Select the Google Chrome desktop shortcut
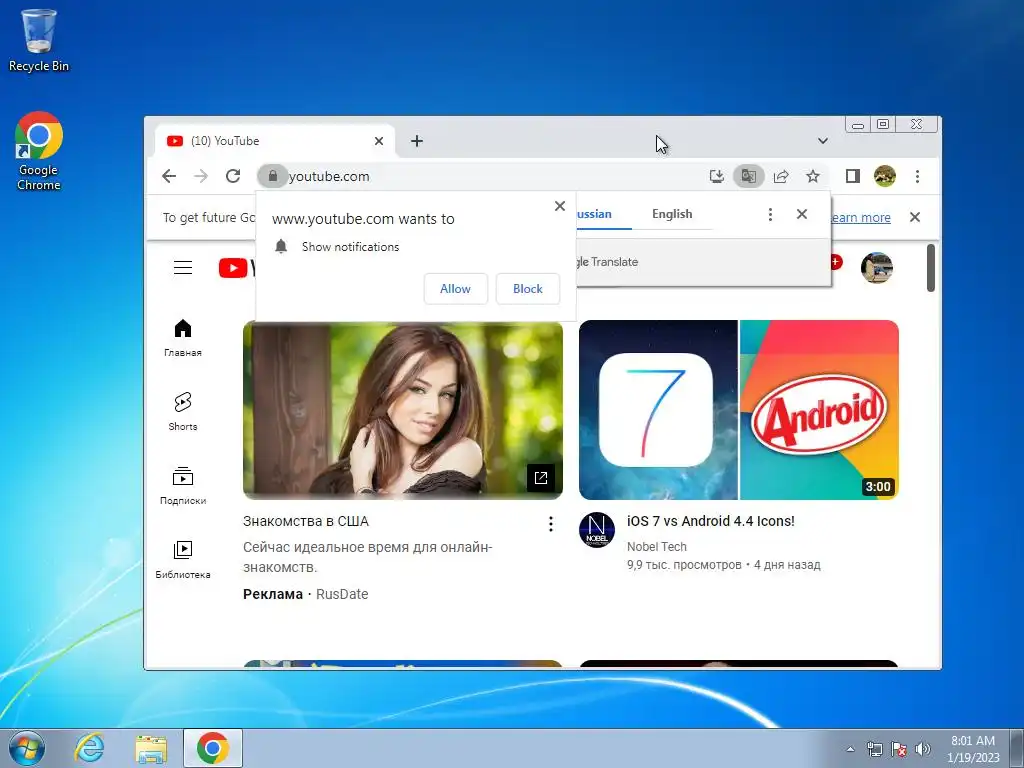The height and width of the screenshot is (768, 1024). [39, 152]
